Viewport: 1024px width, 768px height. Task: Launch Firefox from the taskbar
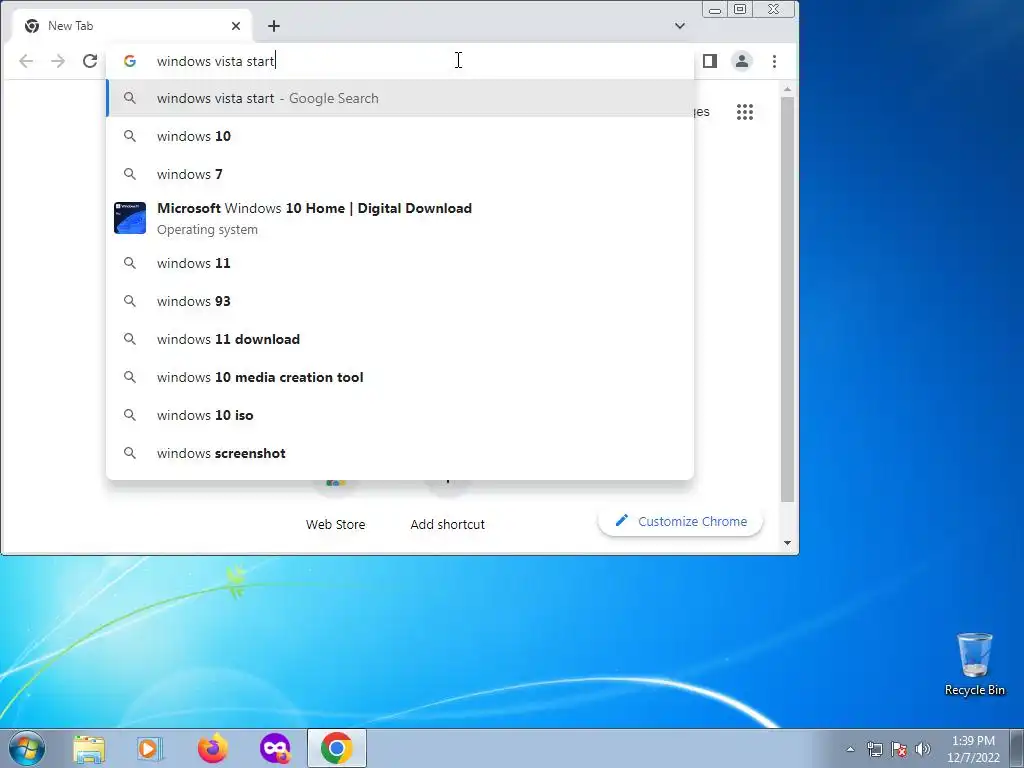(x=213, y=749)
